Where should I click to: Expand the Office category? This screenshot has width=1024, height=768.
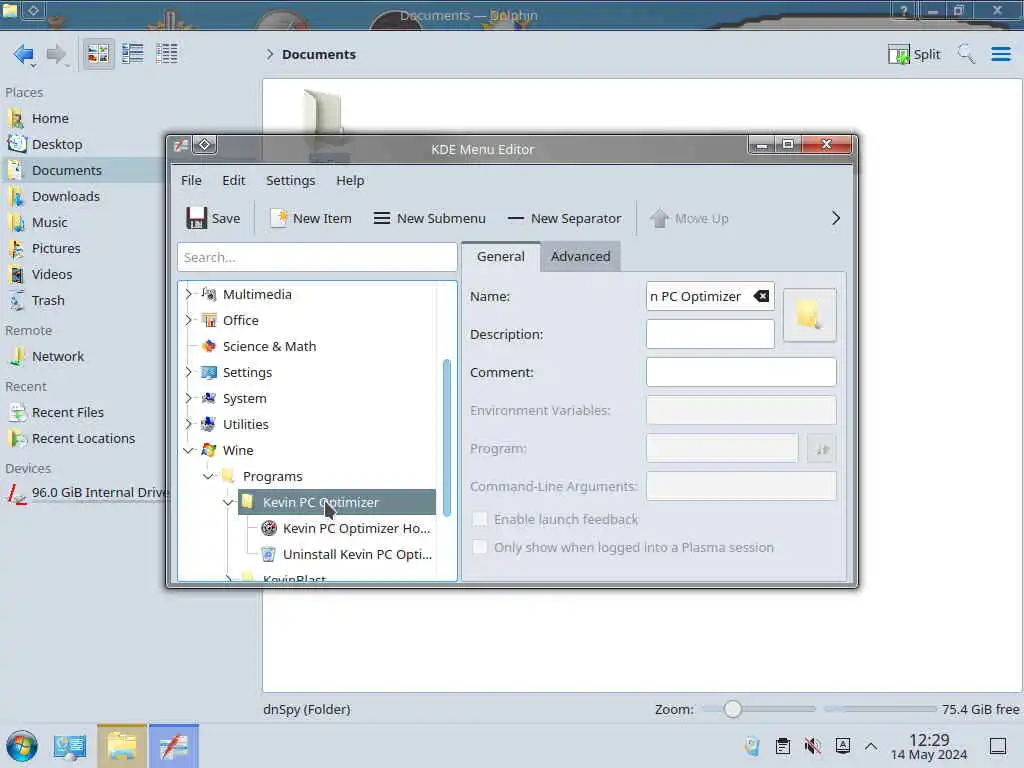point(189,320)
